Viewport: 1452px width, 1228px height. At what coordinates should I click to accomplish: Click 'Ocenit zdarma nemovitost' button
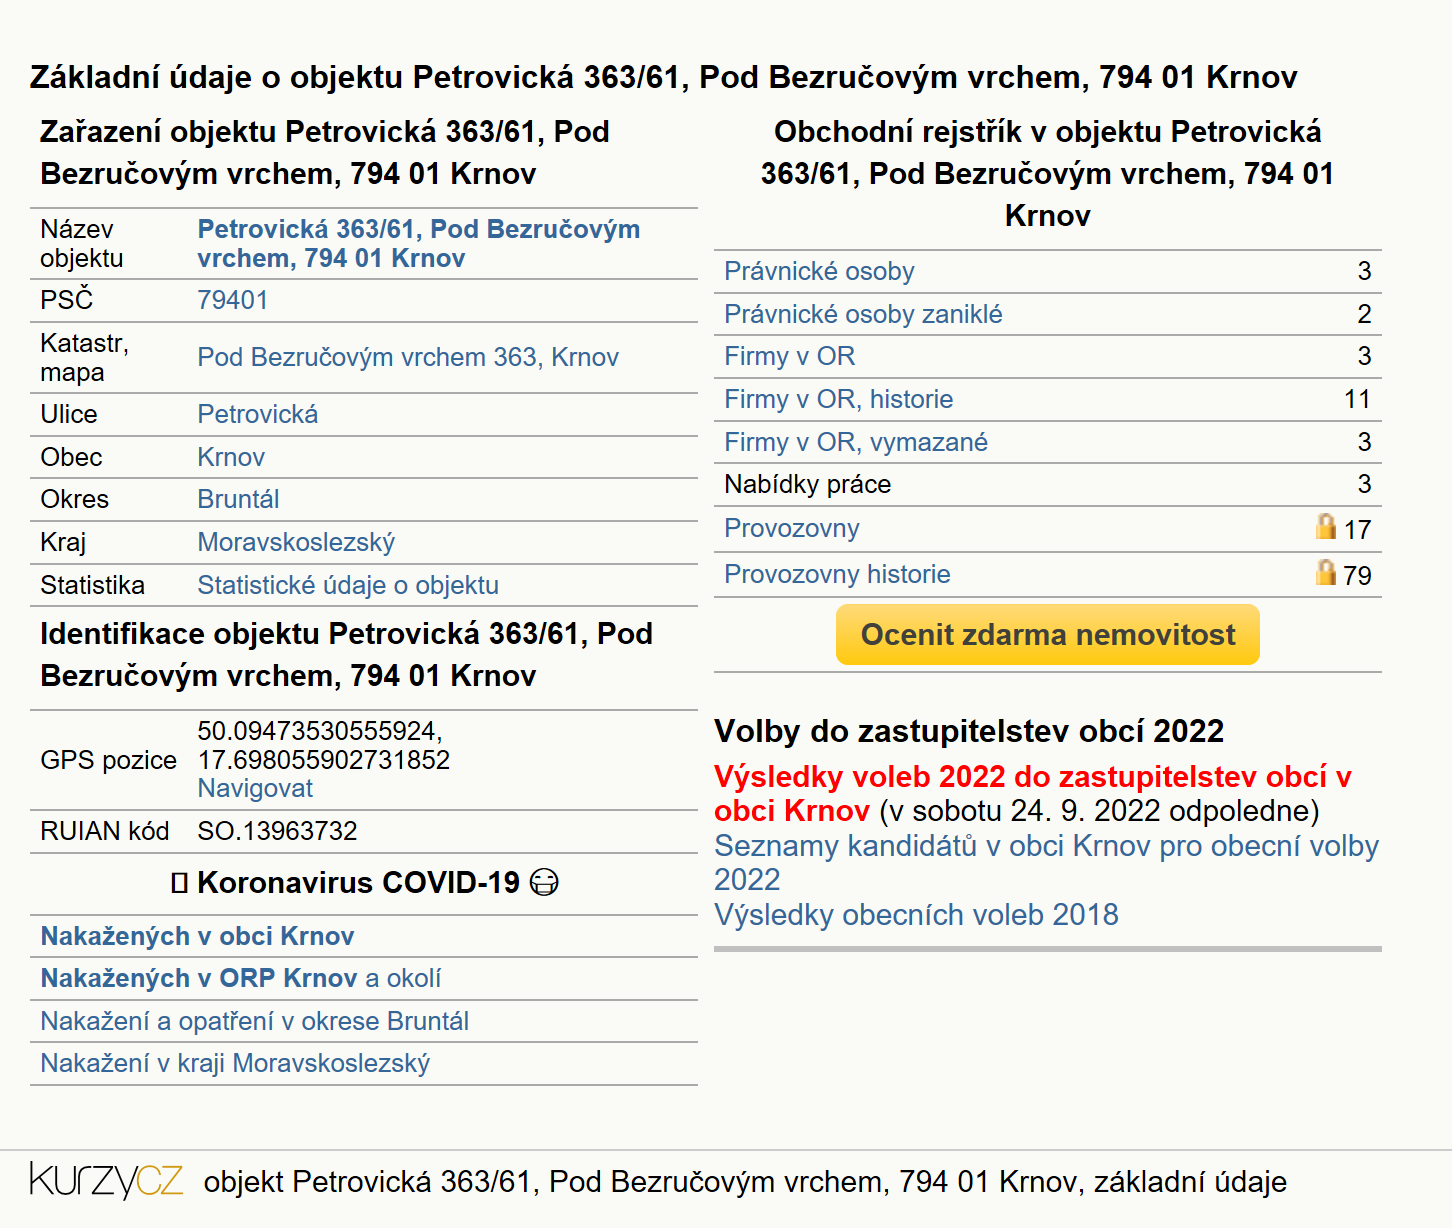1048,634
